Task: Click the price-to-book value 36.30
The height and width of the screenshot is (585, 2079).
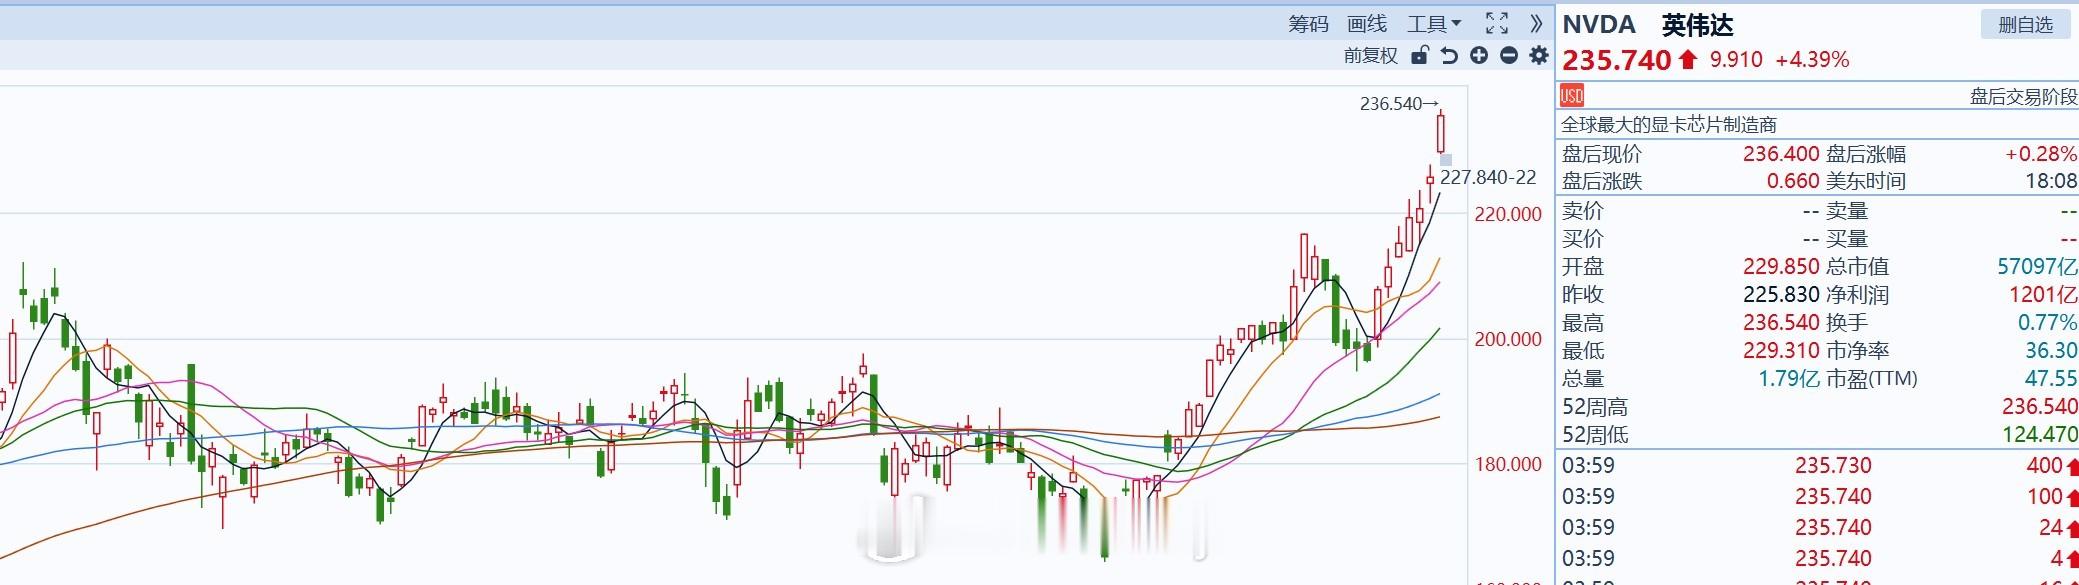Action: click(x=2051, y=351)
